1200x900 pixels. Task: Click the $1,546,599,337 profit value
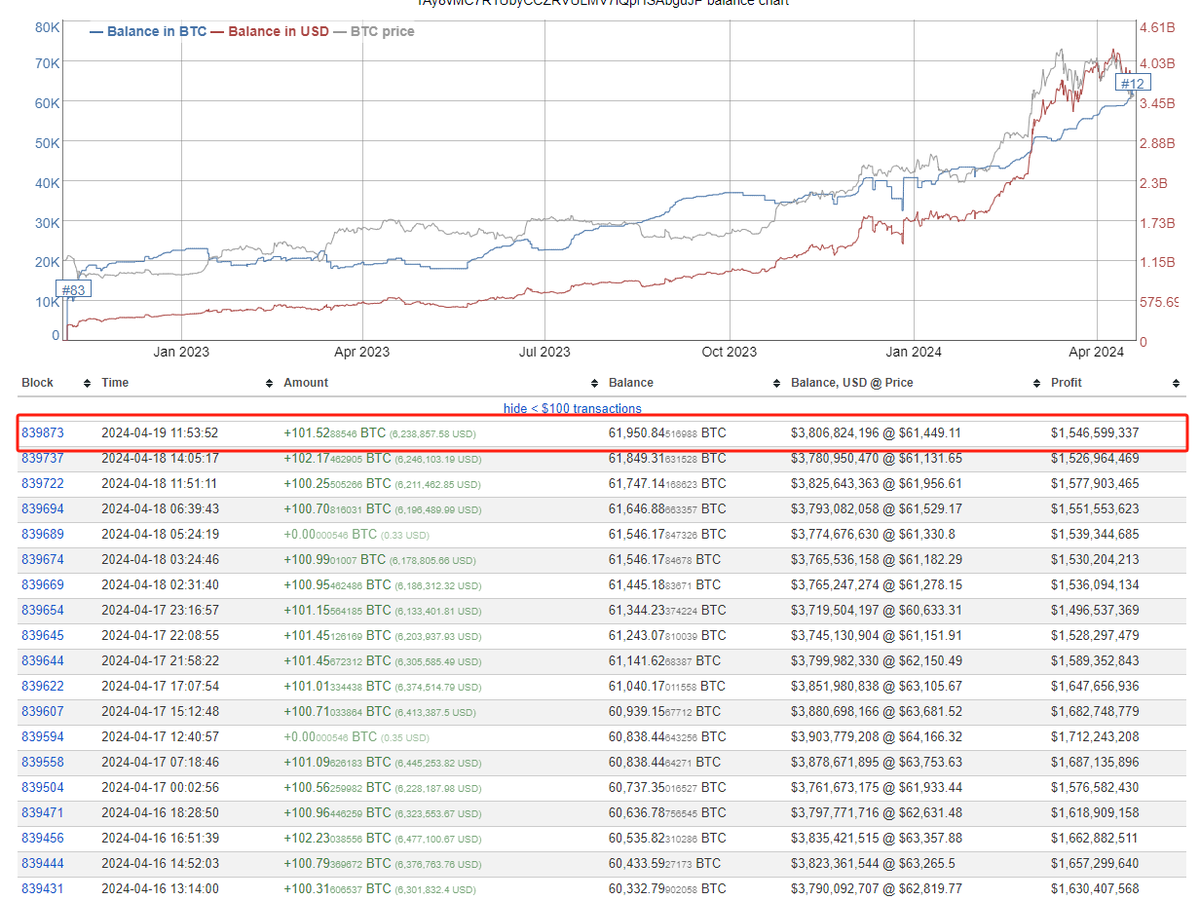[x=1094, y=433]
